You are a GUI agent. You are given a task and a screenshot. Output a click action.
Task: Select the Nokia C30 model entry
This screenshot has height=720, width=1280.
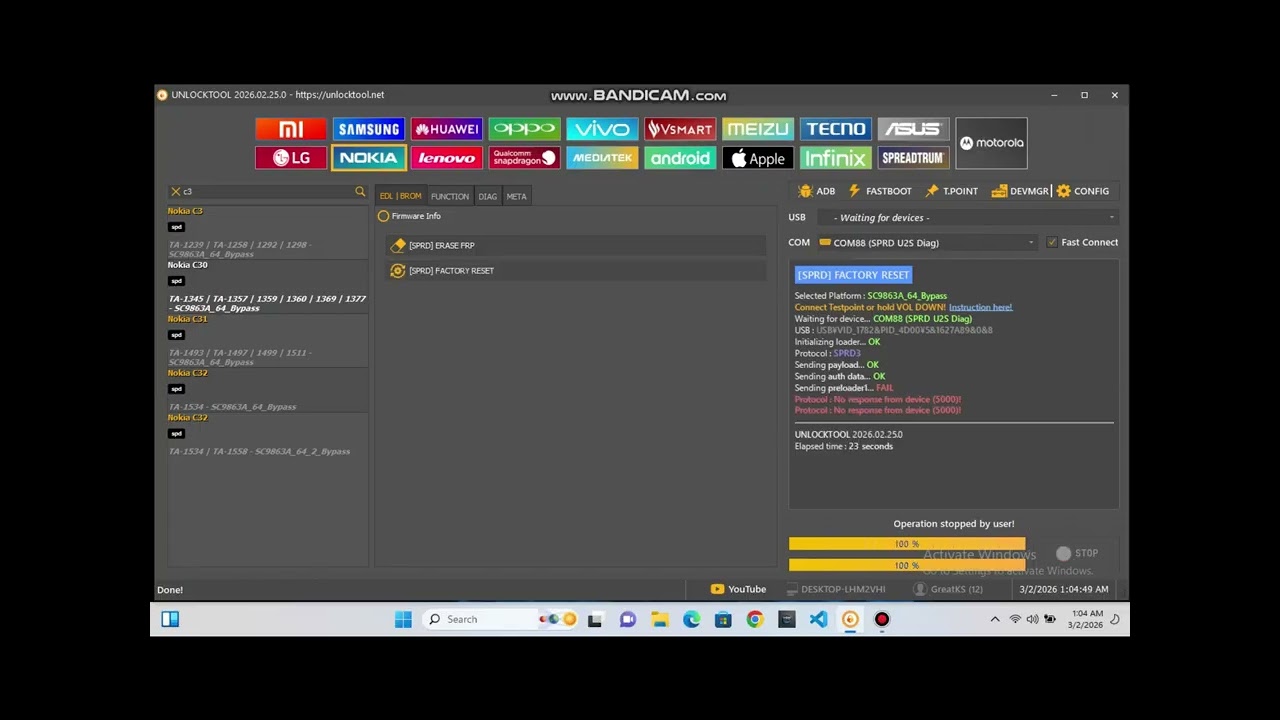[x=267, y=286]
